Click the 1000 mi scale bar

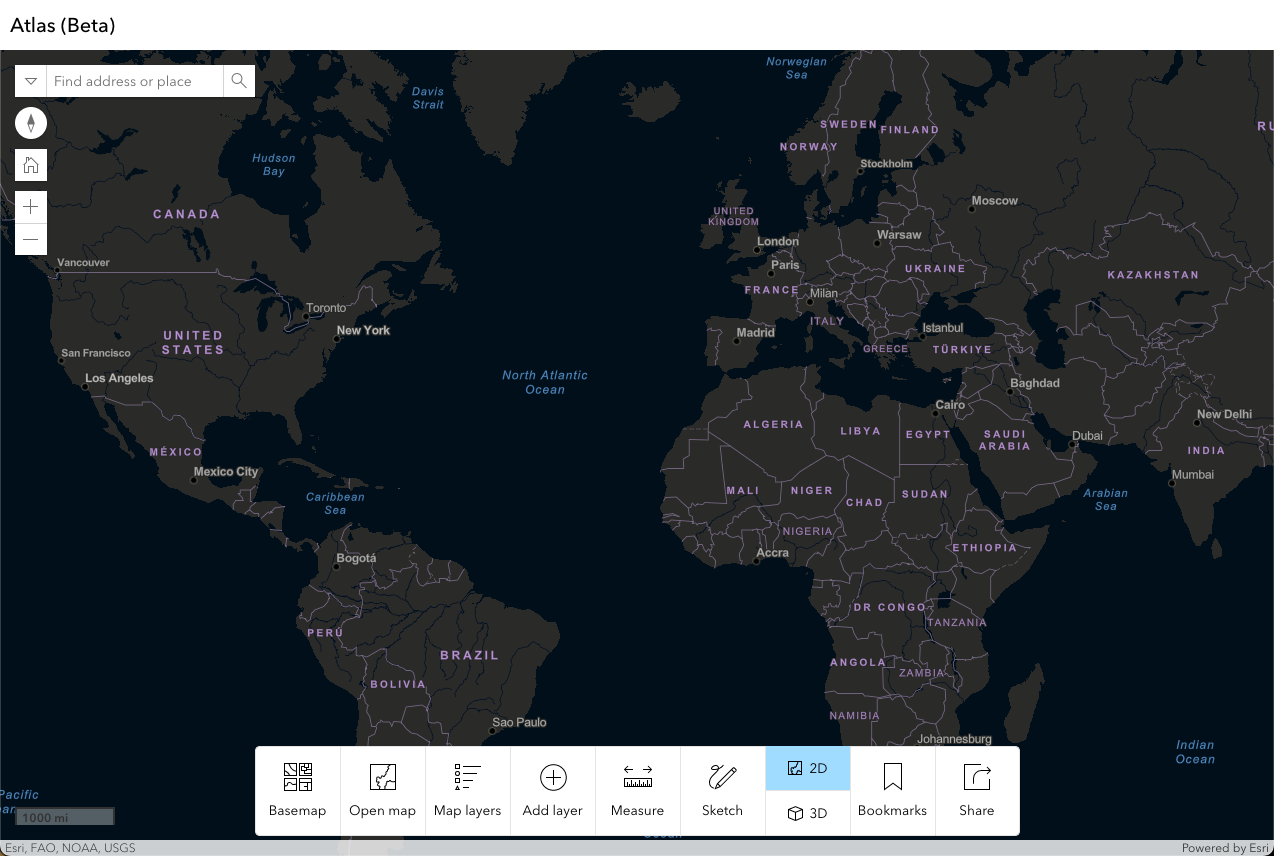[x=65, y=817]
